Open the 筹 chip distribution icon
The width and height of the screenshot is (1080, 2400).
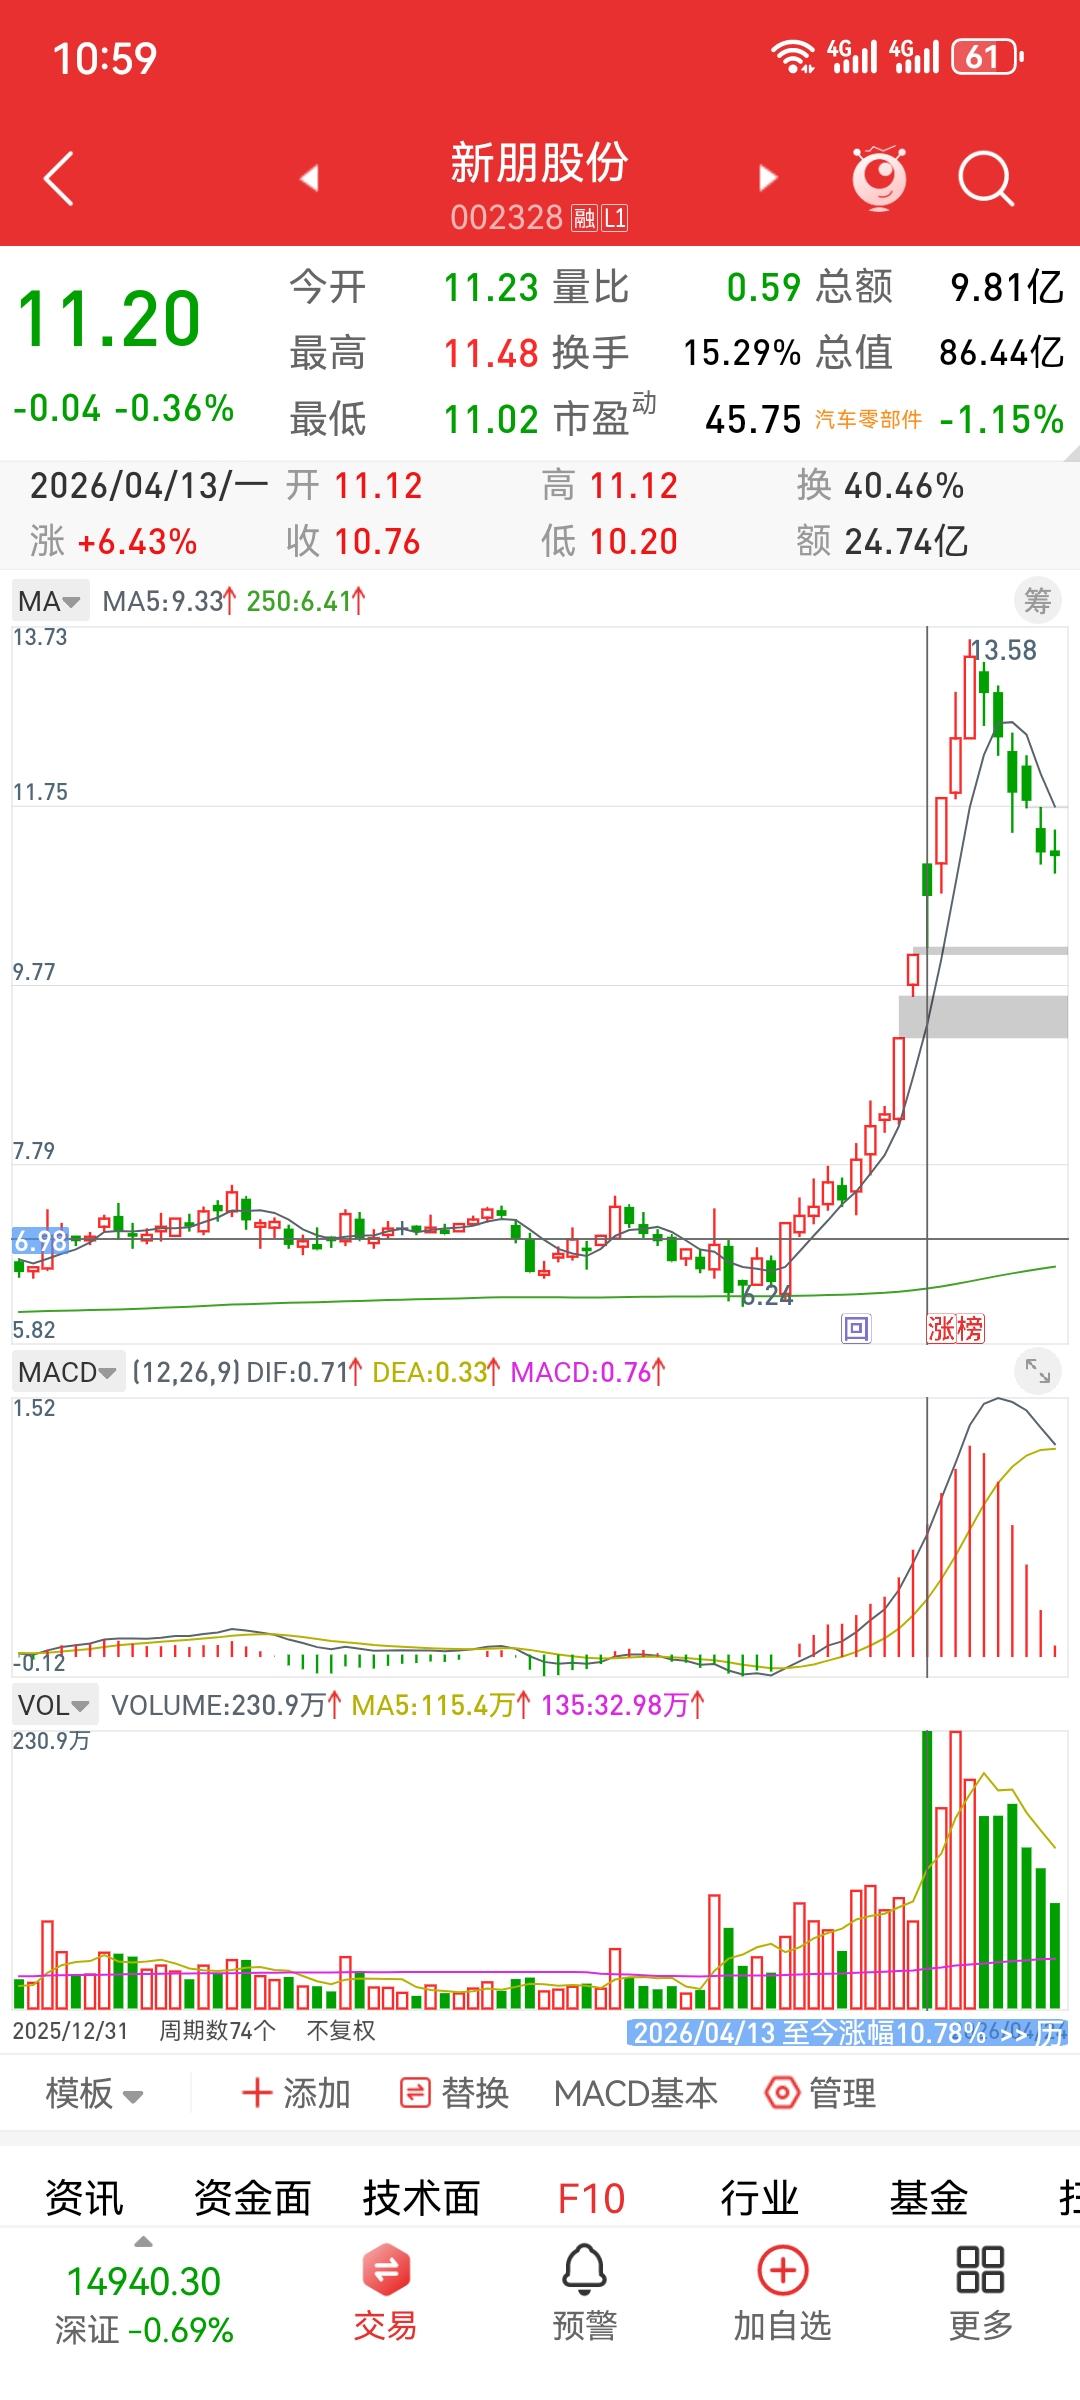point(1037,601)
